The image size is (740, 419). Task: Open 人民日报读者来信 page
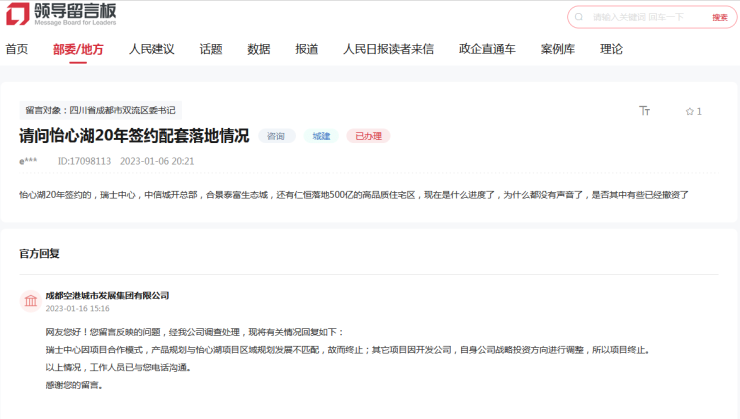pos(388,49)
